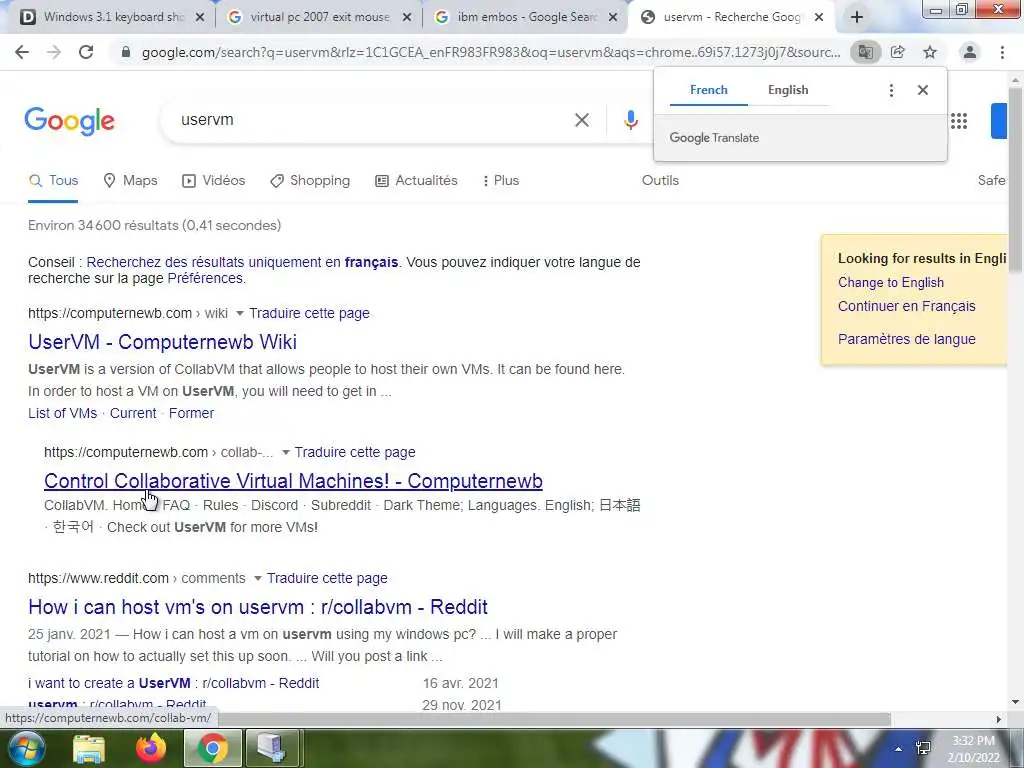The image size is (1024, 768).
Task: Click Continuer en Français link
Action: tap(906, 306)
